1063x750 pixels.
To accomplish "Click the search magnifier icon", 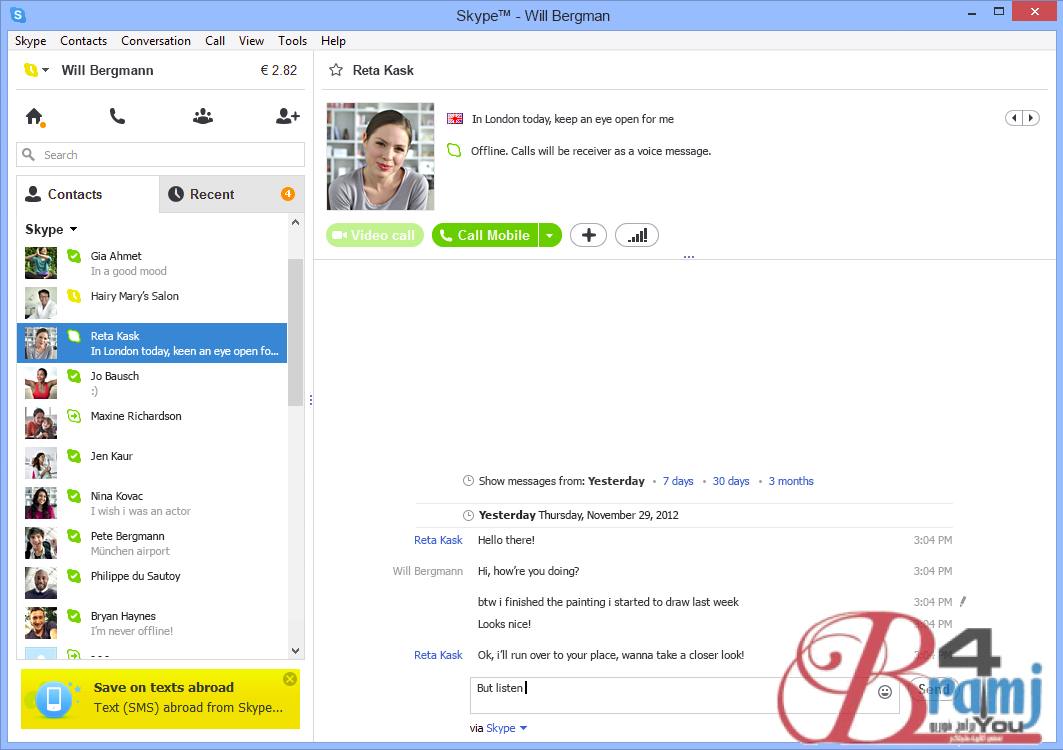I will pos(28,155).
